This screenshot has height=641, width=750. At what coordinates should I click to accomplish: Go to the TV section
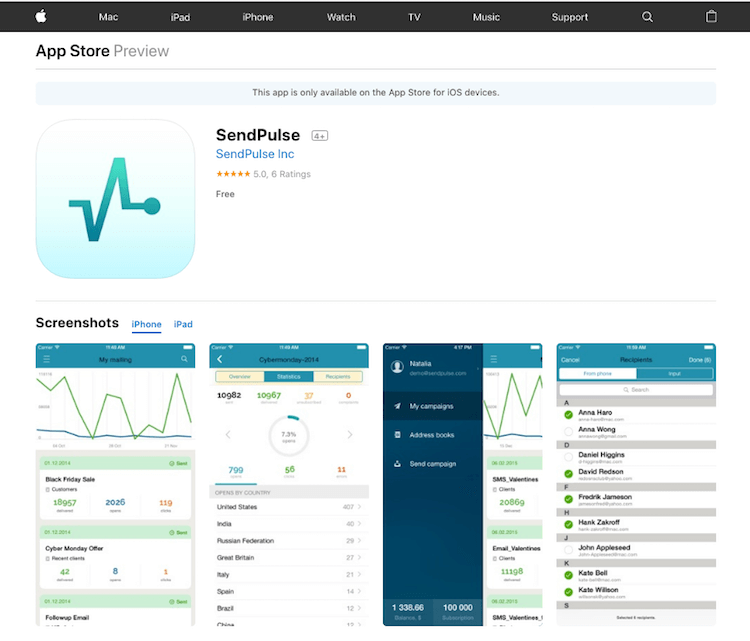414,17
